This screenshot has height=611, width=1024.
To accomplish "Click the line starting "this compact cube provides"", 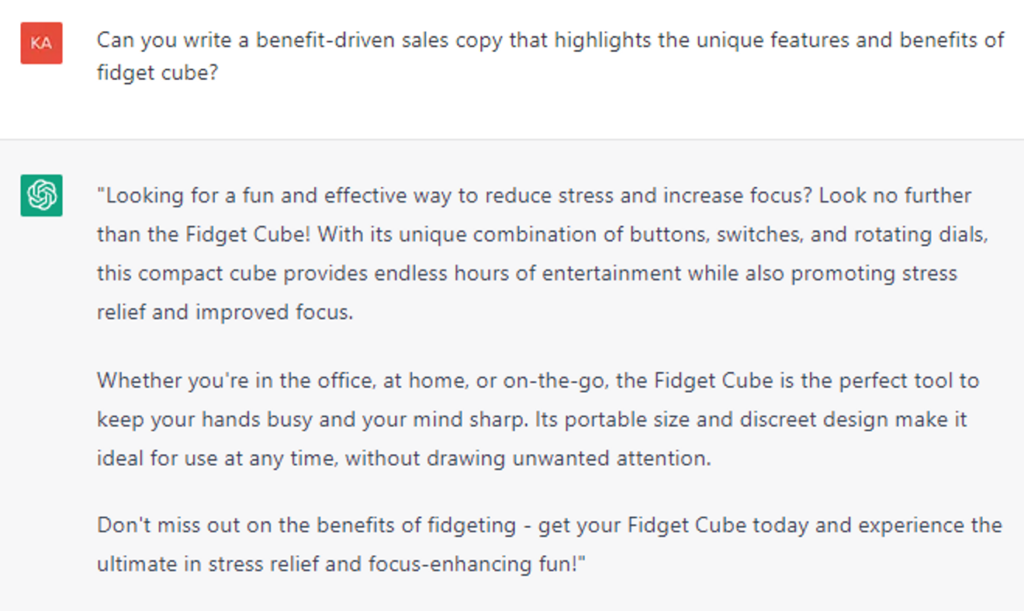I will 526,273.
